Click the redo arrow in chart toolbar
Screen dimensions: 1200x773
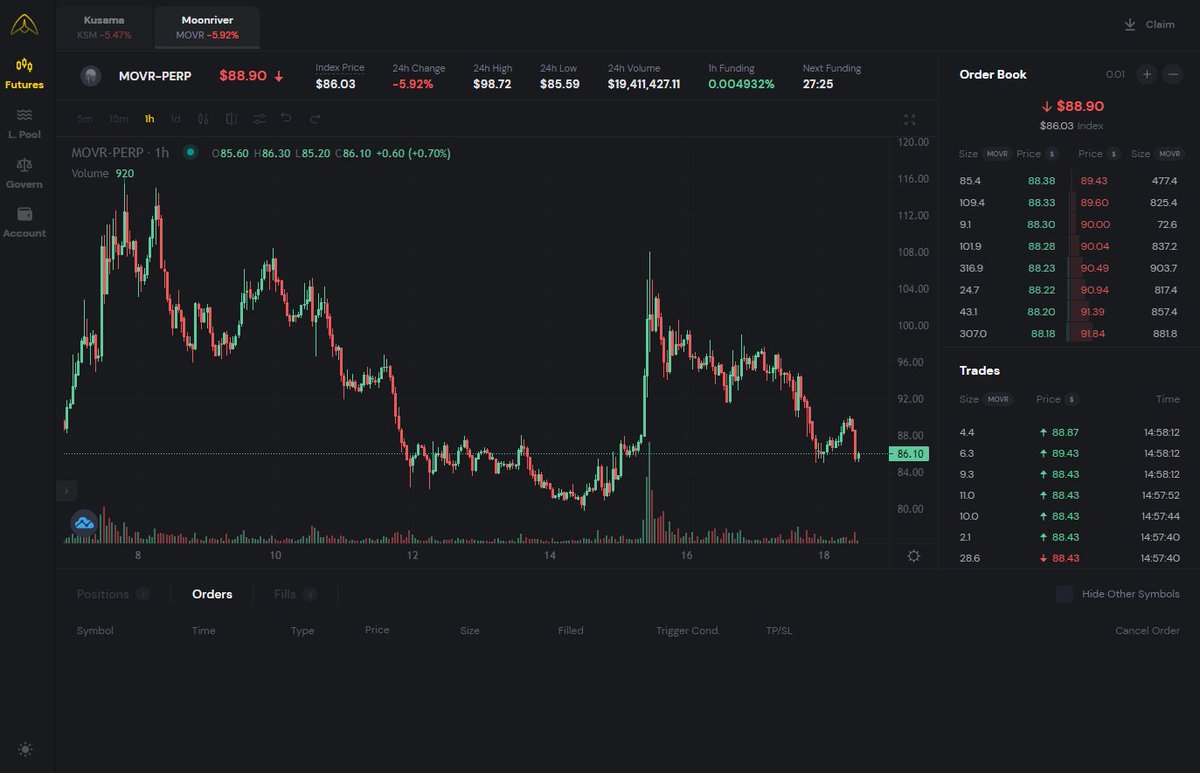point(315,119)
